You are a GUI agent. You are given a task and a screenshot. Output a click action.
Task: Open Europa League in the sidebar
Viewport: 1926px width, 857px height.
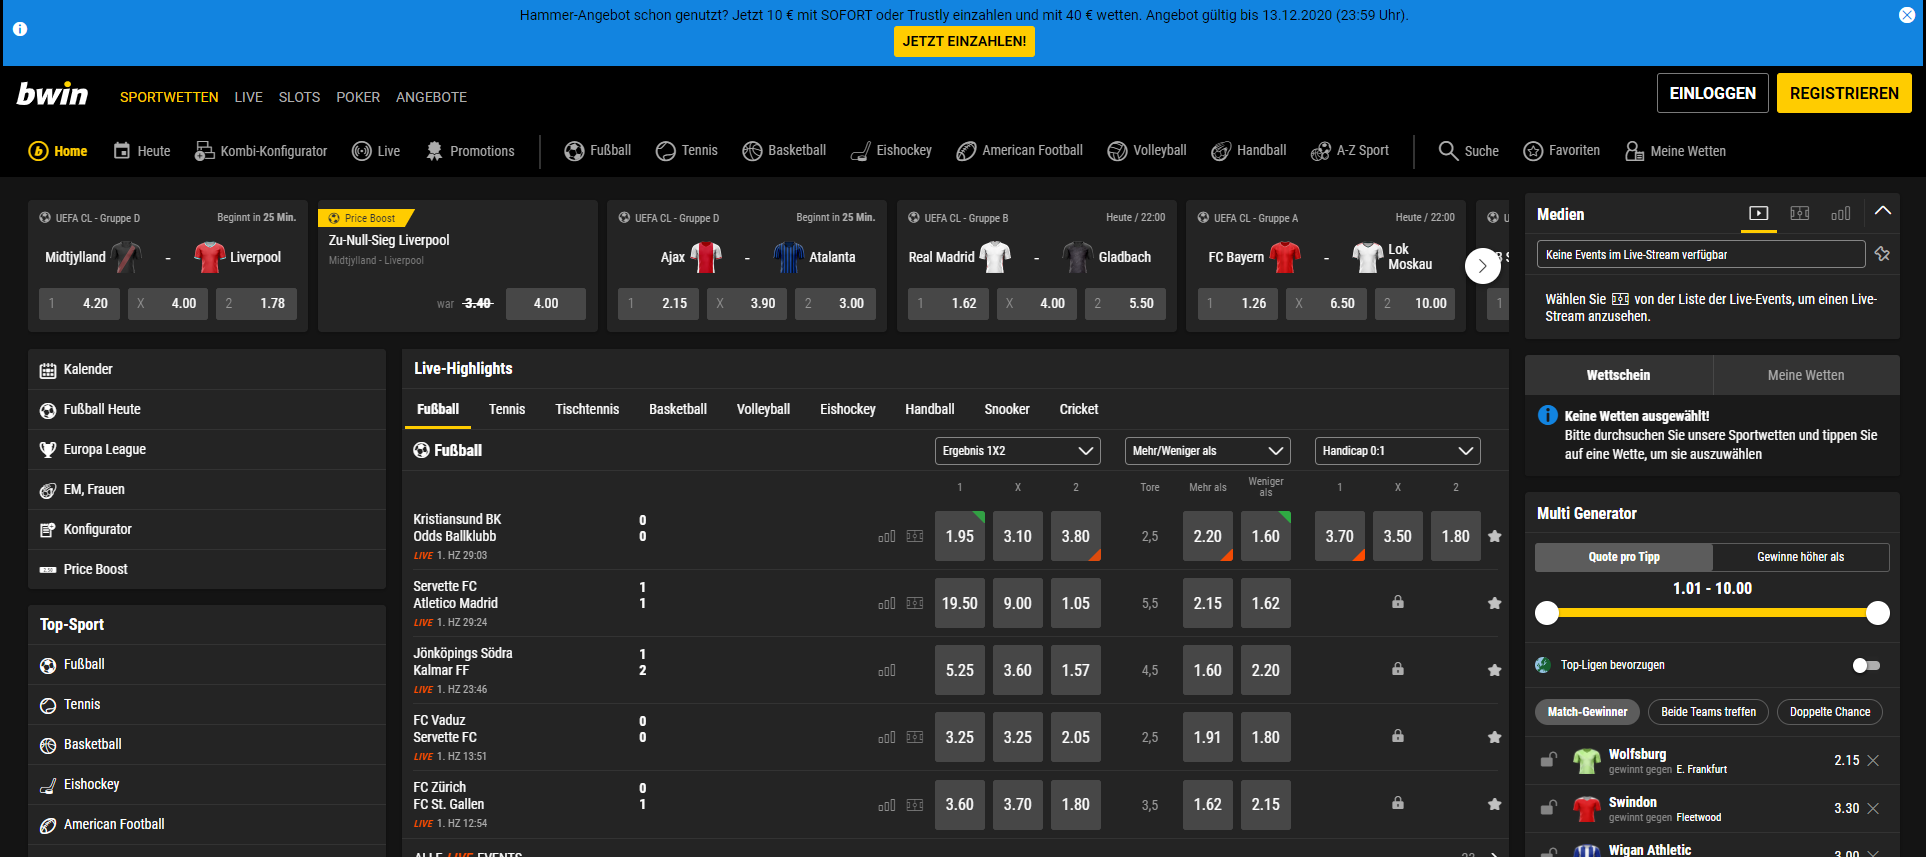coord(207,450)
